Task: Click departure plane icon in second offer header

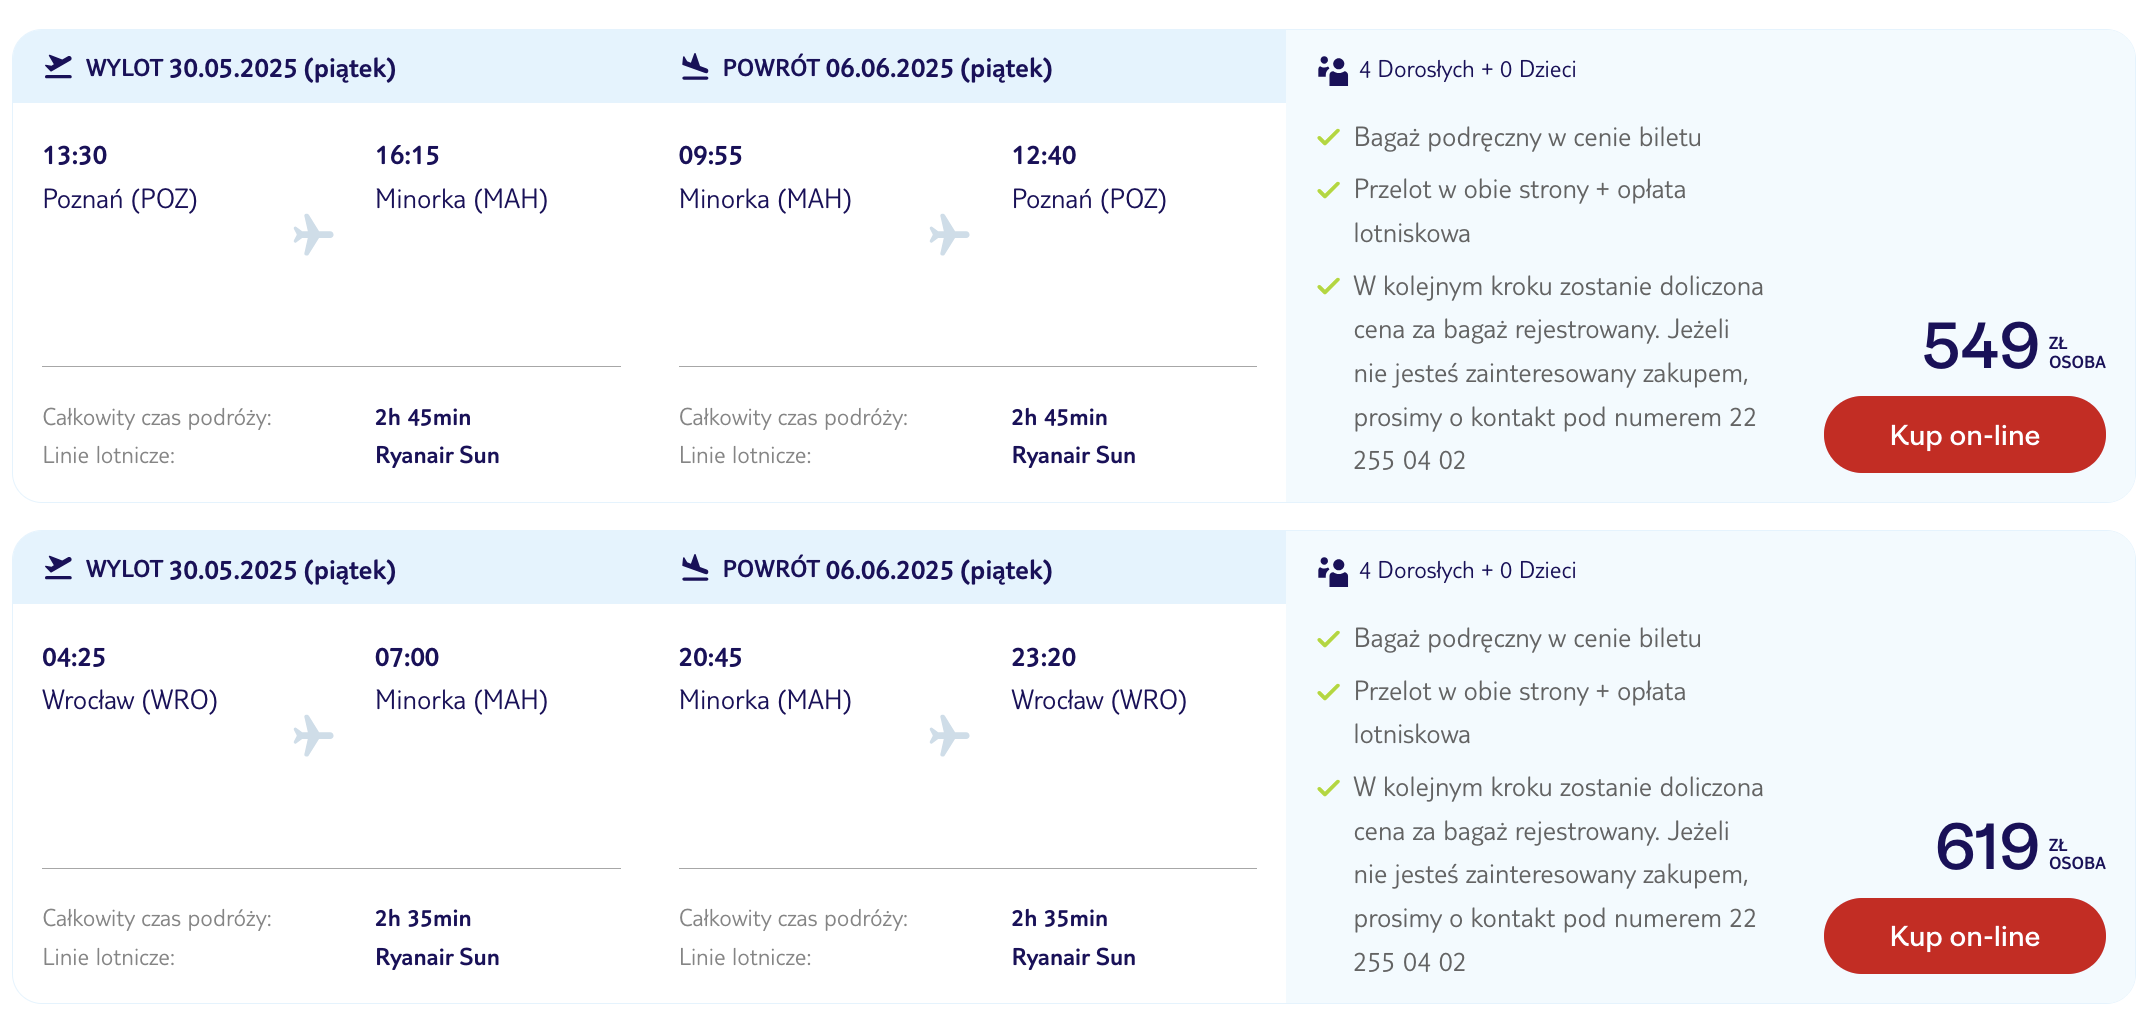Action: pos(59,568)
